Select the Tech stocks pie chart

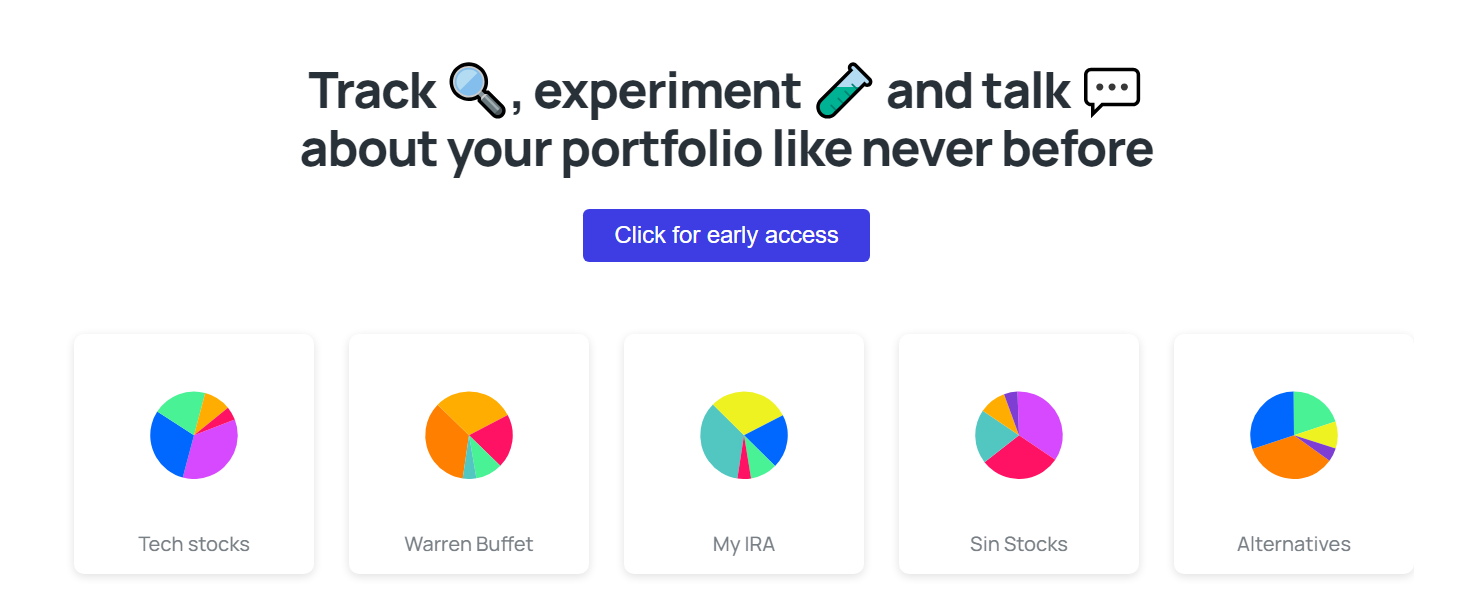(194, 435)
